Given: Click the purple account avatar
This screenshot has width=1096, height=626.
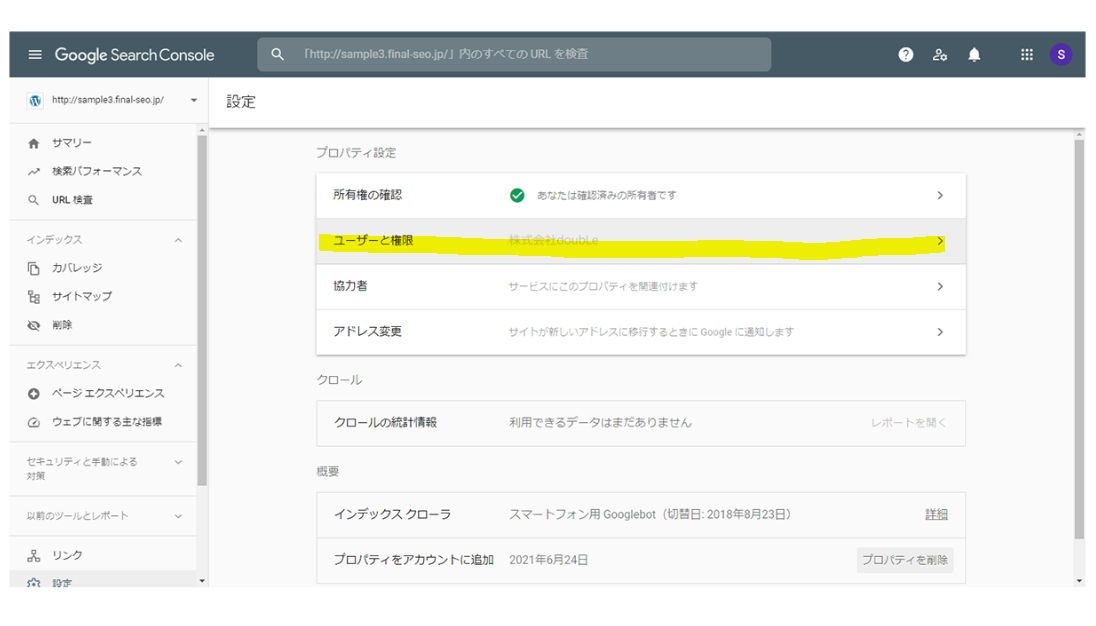Looking at the screenshot, I should coord(1061,55).
